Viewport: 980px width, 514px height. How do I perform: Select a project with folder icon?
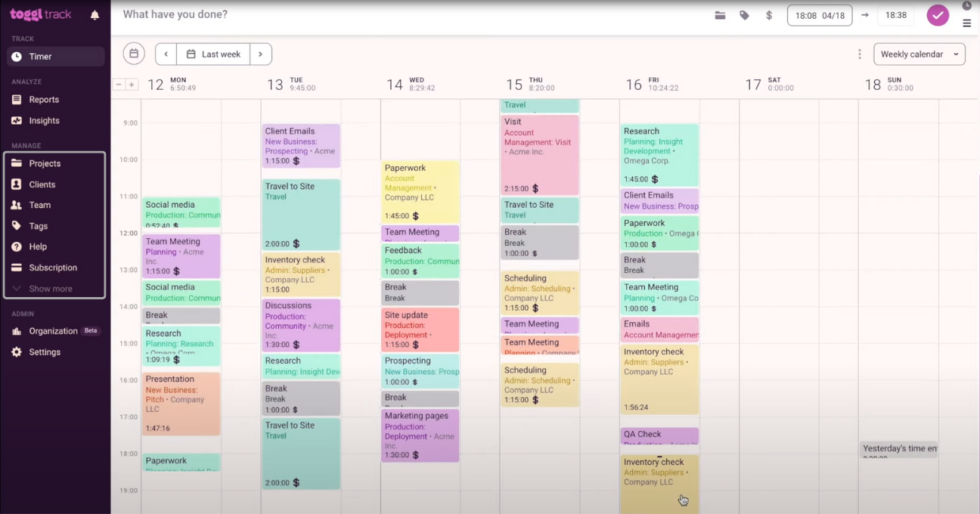(720, 15)
